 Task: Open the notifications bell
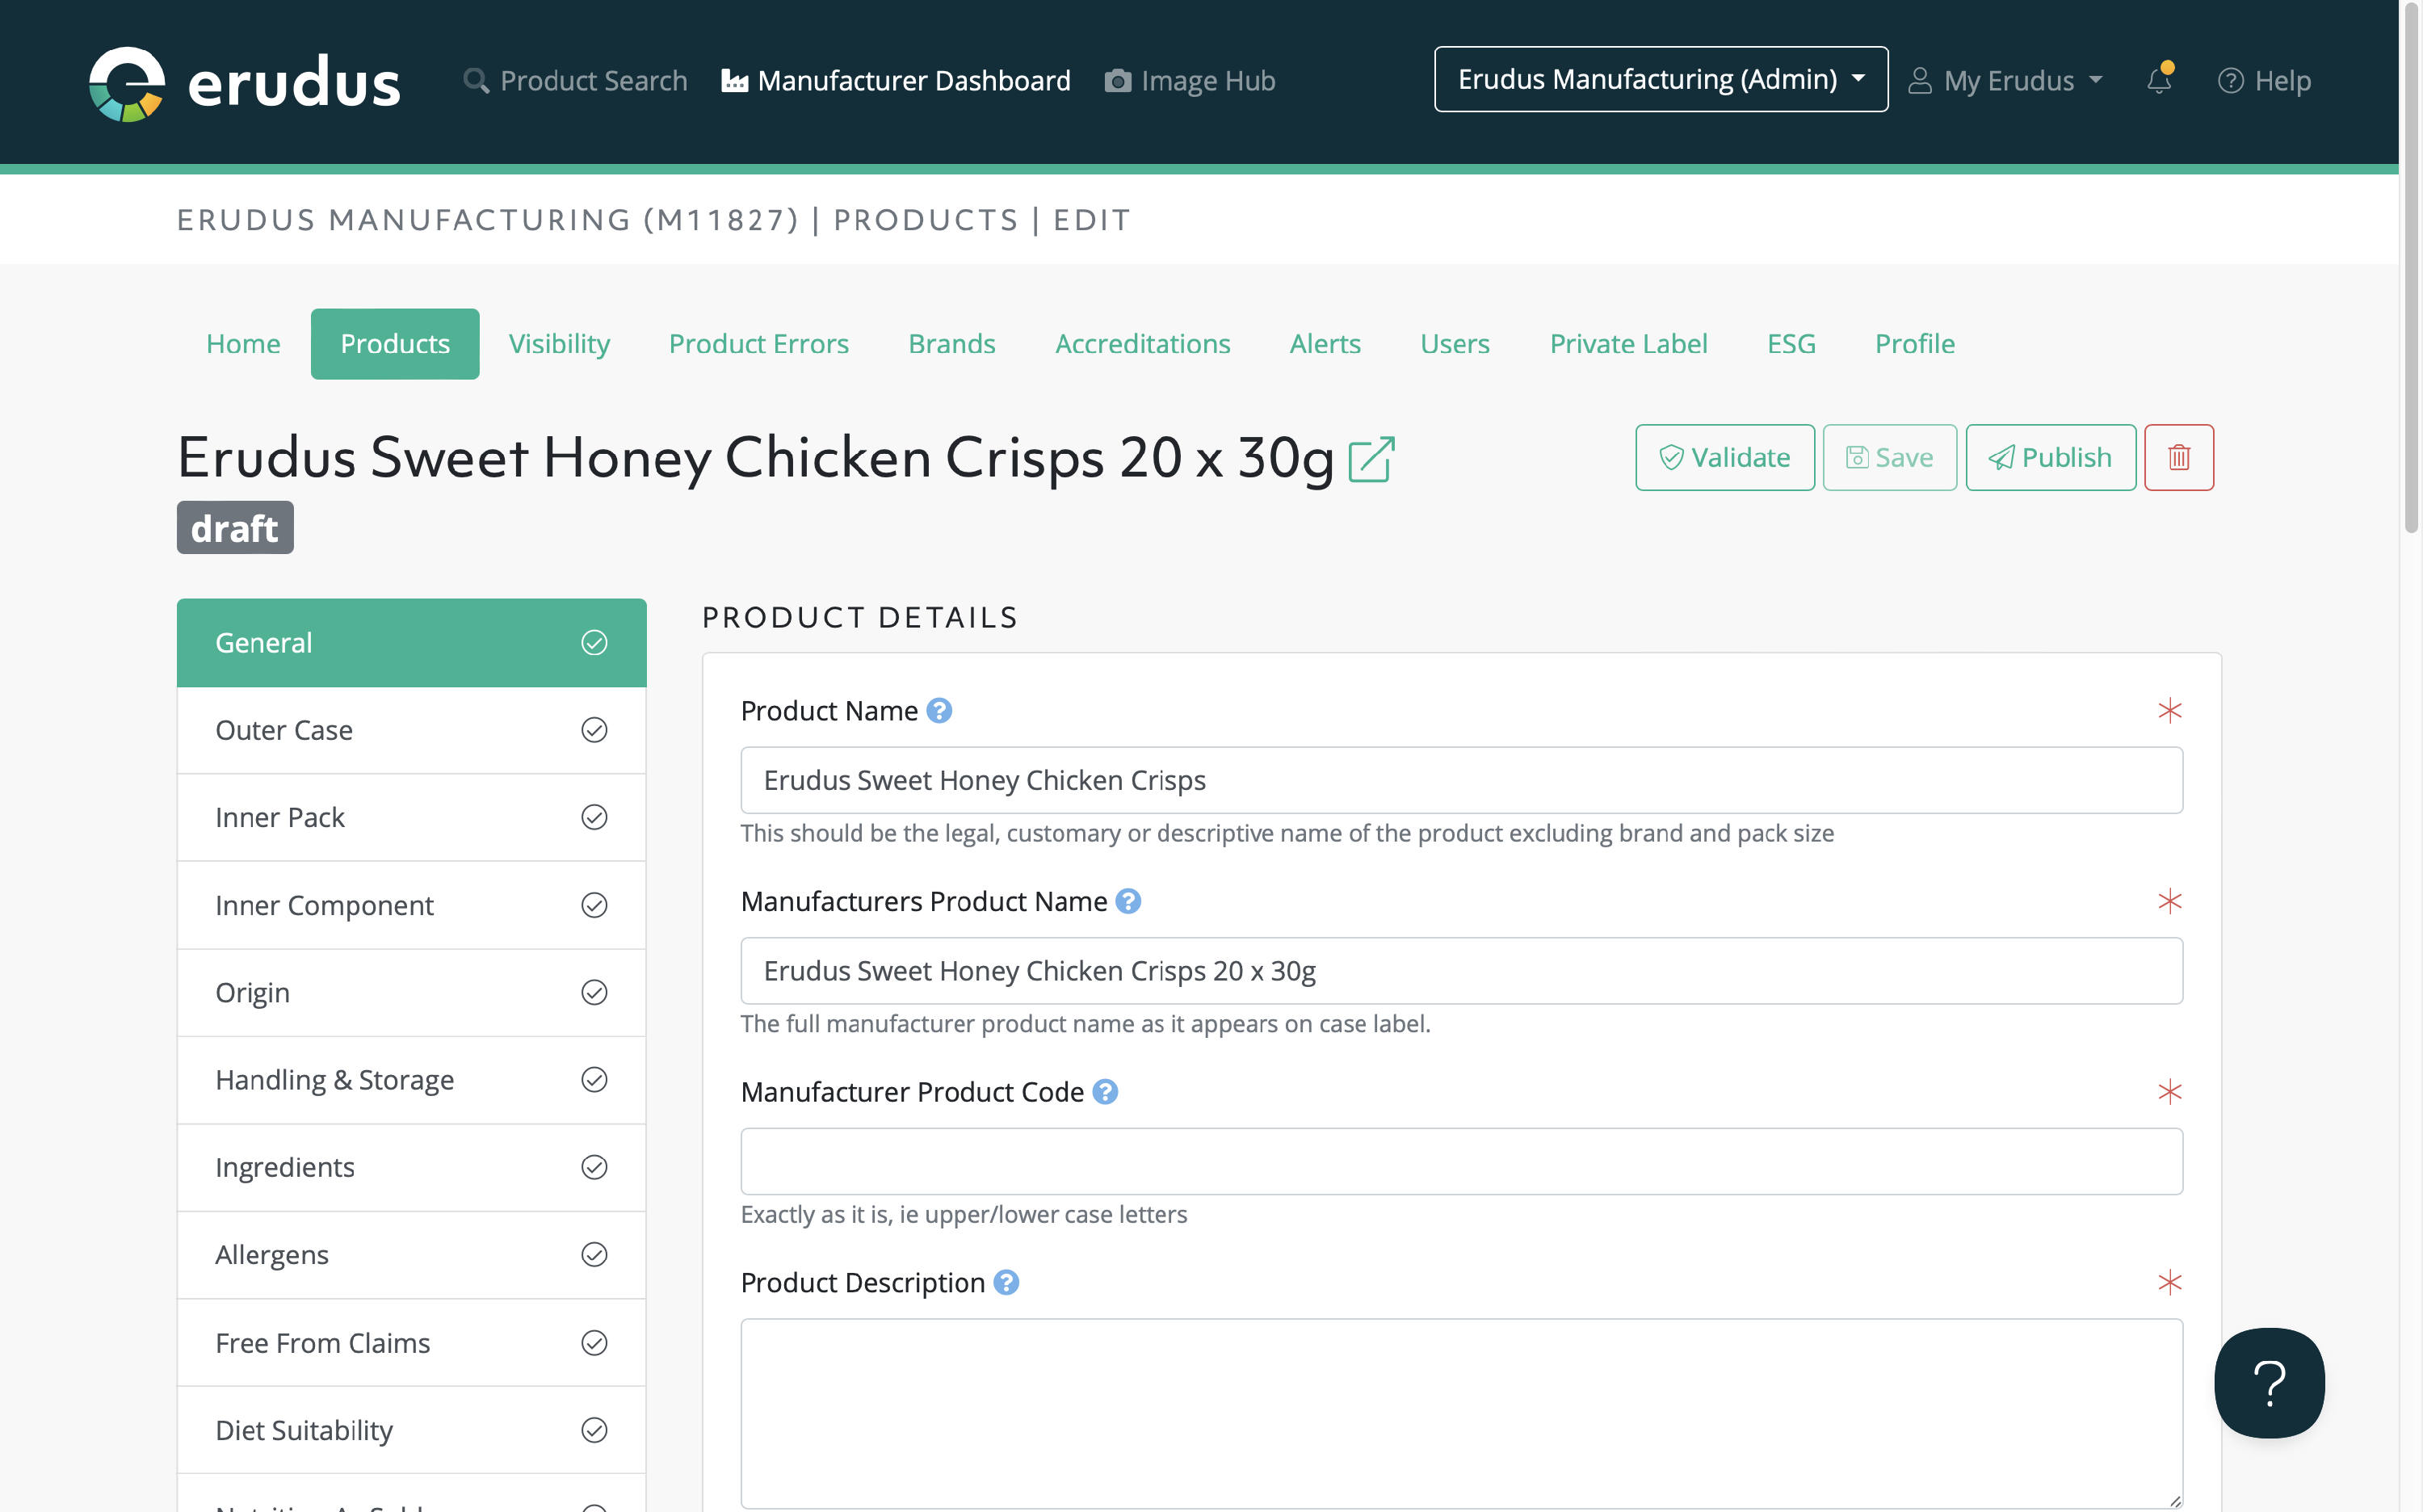point(2159,80)
